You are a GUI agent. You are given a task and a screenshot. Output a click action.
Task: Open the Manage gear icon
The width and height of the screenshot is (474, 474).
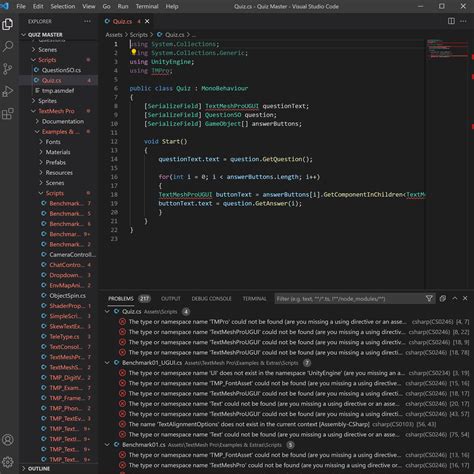click(x=8, y=462)
